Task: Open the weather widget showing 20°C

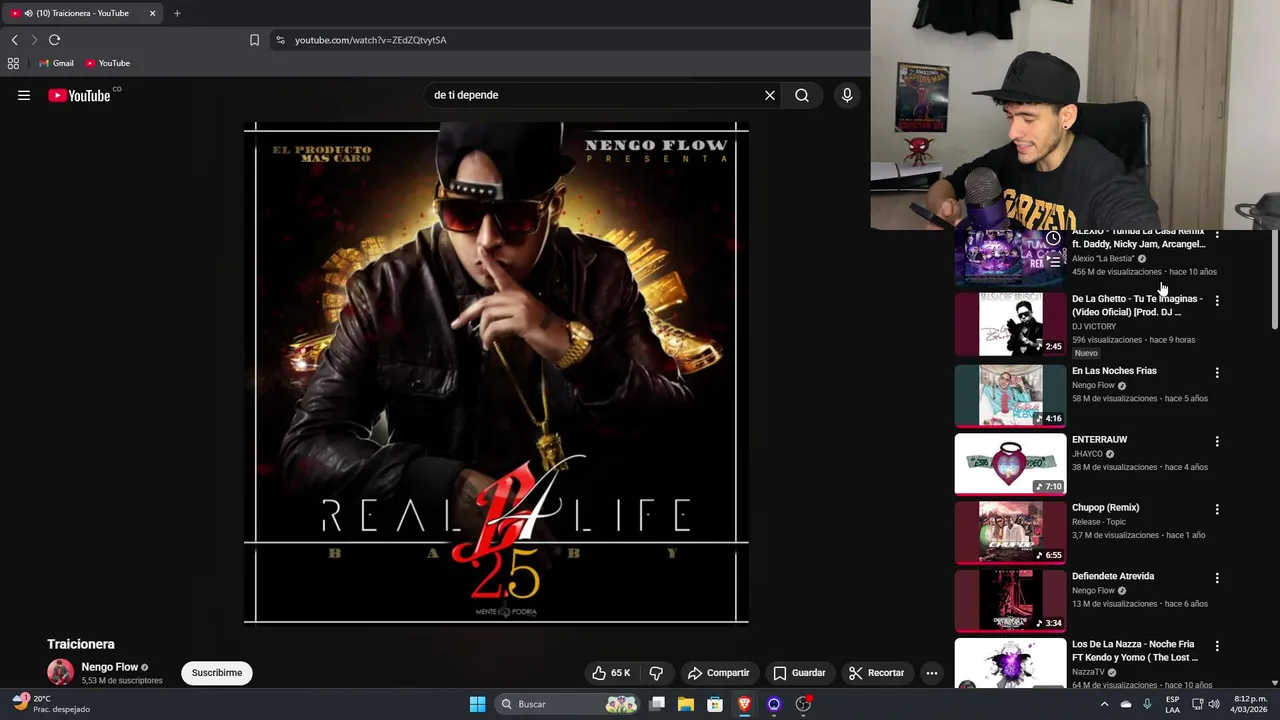Action: click(x=50, y=704)
